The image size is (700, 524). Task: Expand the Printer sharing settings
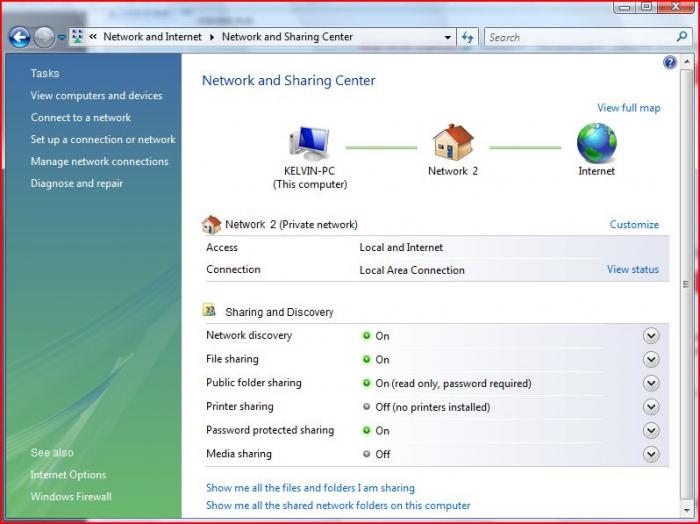click(651, 407)
